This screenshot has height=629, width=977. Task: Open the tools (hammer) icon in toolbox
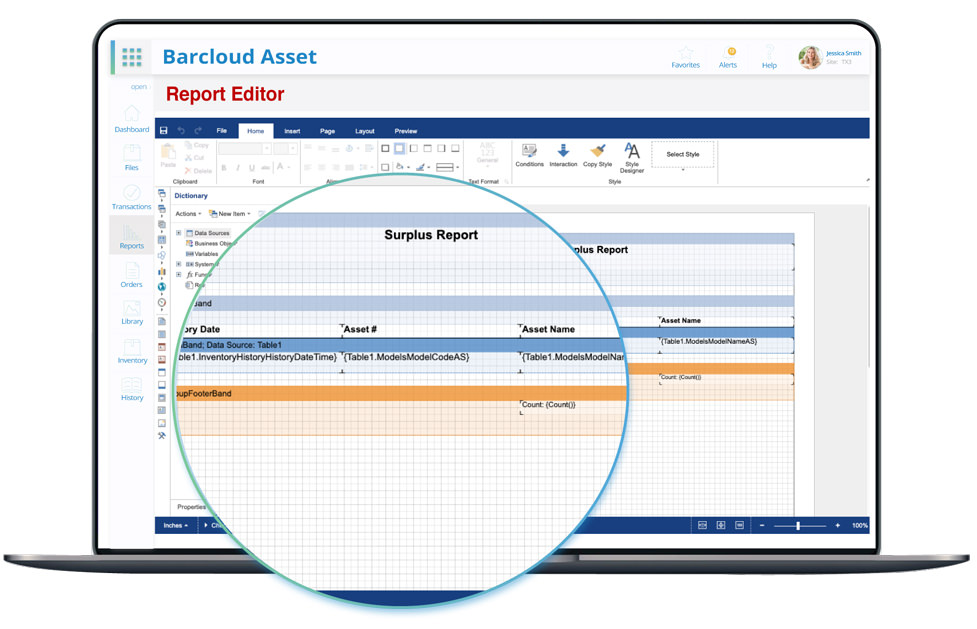pos(162,436)
